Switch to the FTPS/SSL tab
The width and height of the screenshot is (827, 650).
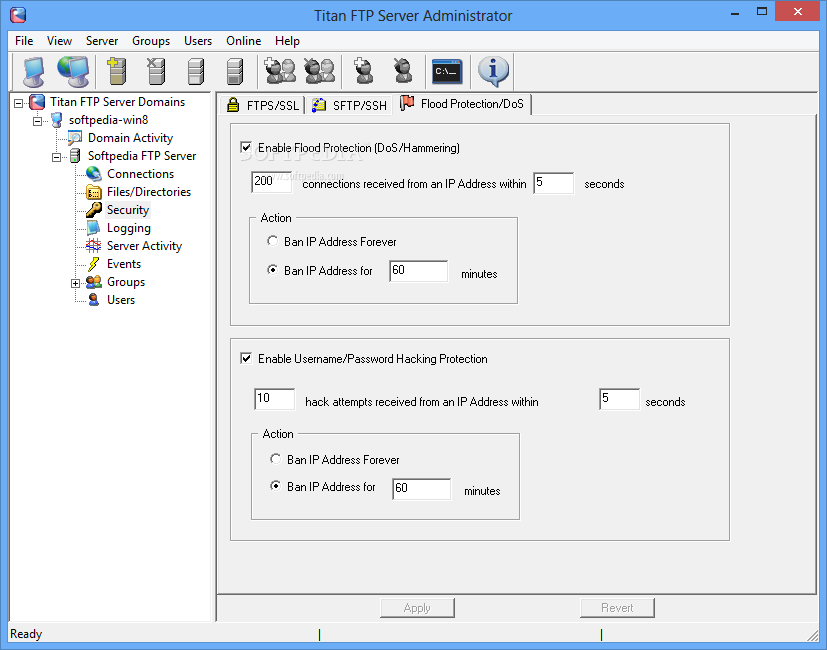[263, 105]
